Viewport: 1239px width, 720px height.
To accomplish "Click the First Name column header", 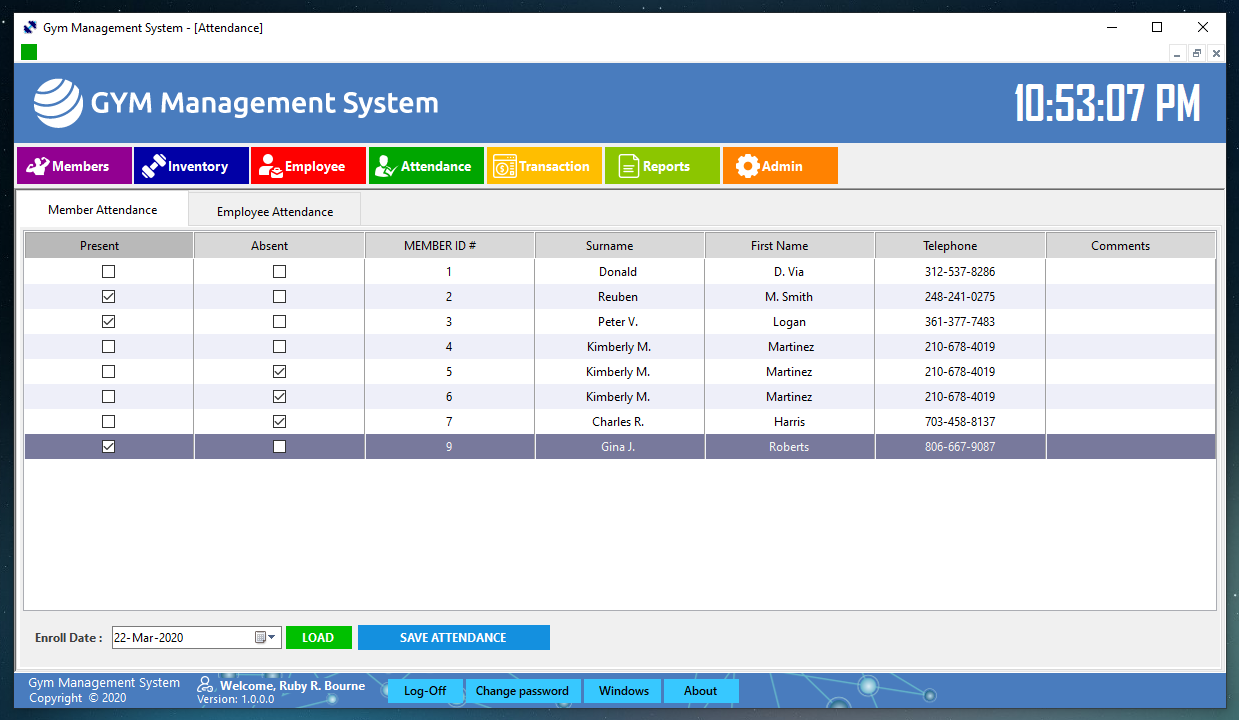I will coord(790,246).
